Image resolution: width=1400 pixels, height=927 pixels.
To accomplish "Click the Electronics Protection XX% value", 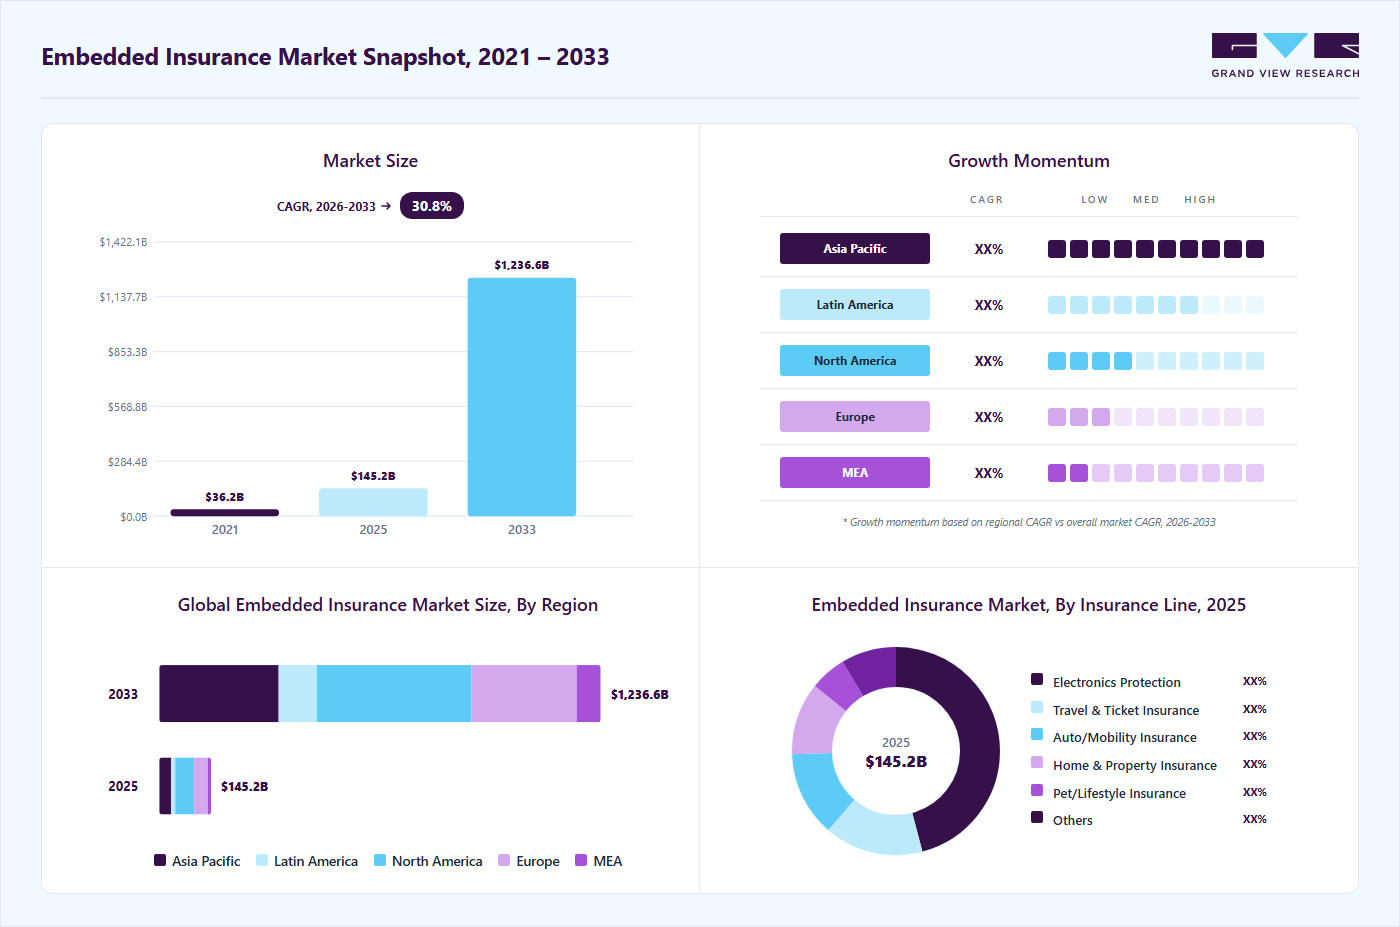I will pyautogui.click(x=1254, y=681).
